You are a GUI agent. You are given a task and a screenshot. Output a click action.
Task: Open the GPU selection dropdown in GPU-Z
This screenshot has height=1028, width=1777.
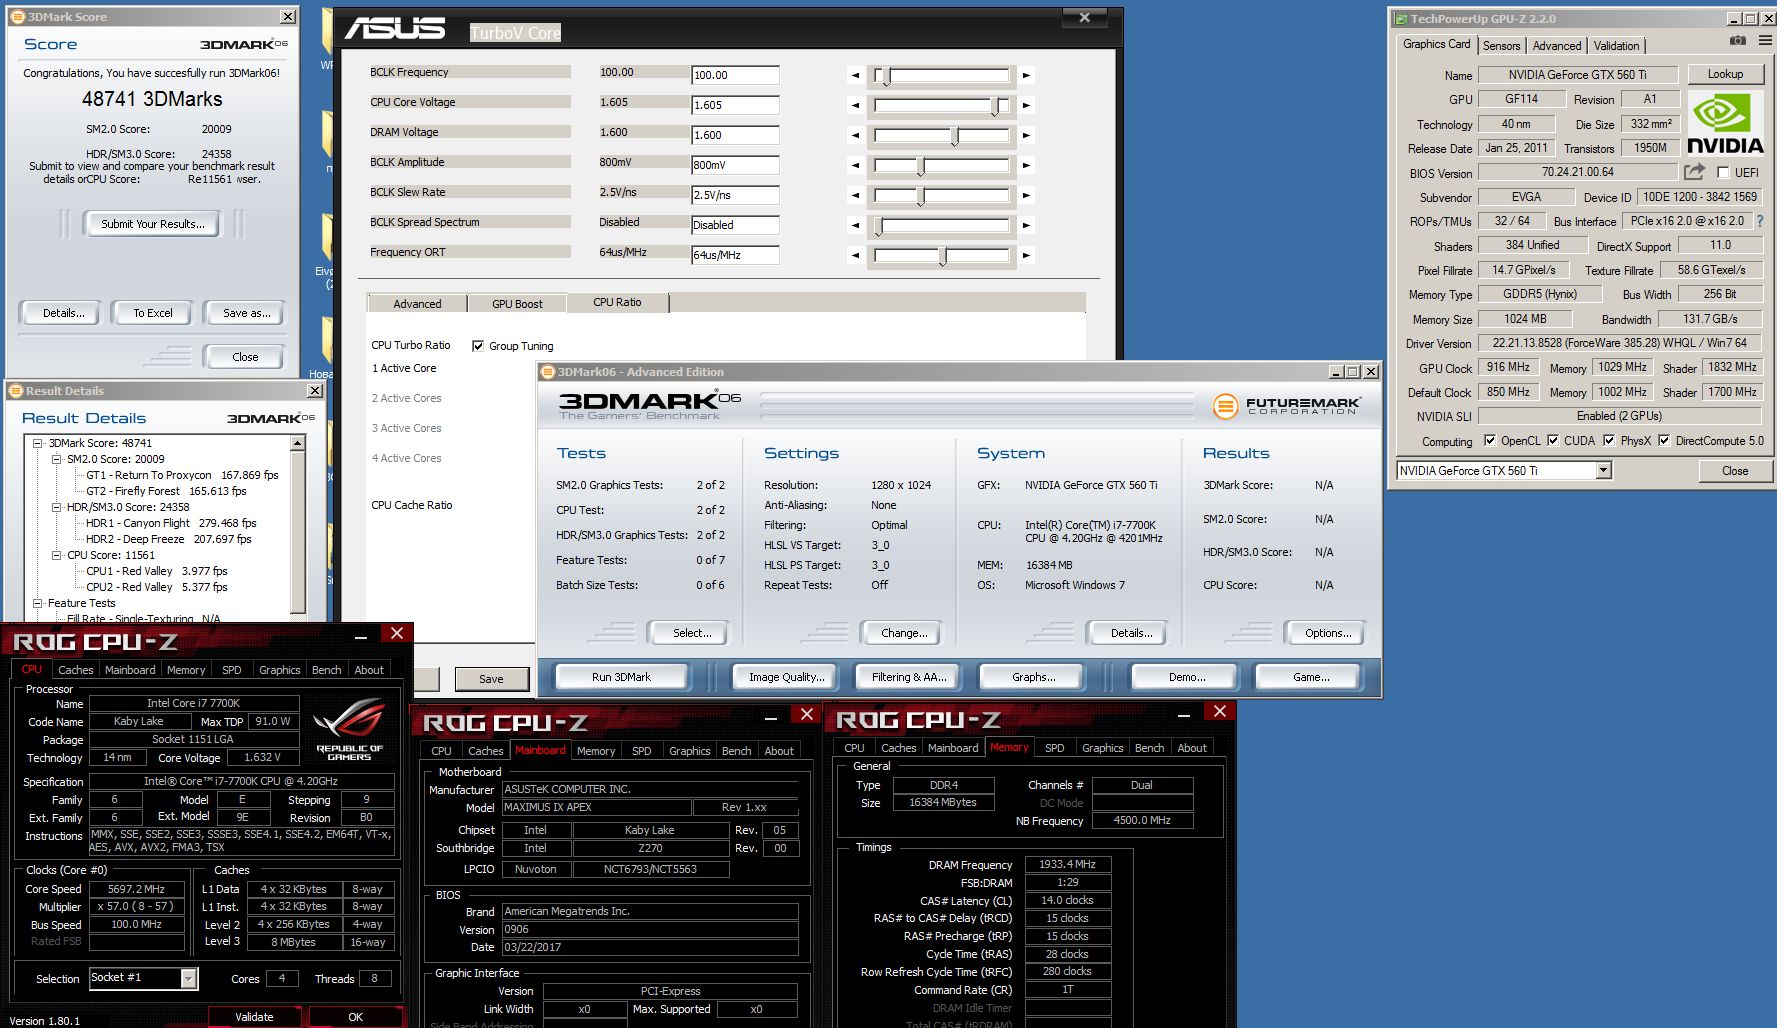1603,470
